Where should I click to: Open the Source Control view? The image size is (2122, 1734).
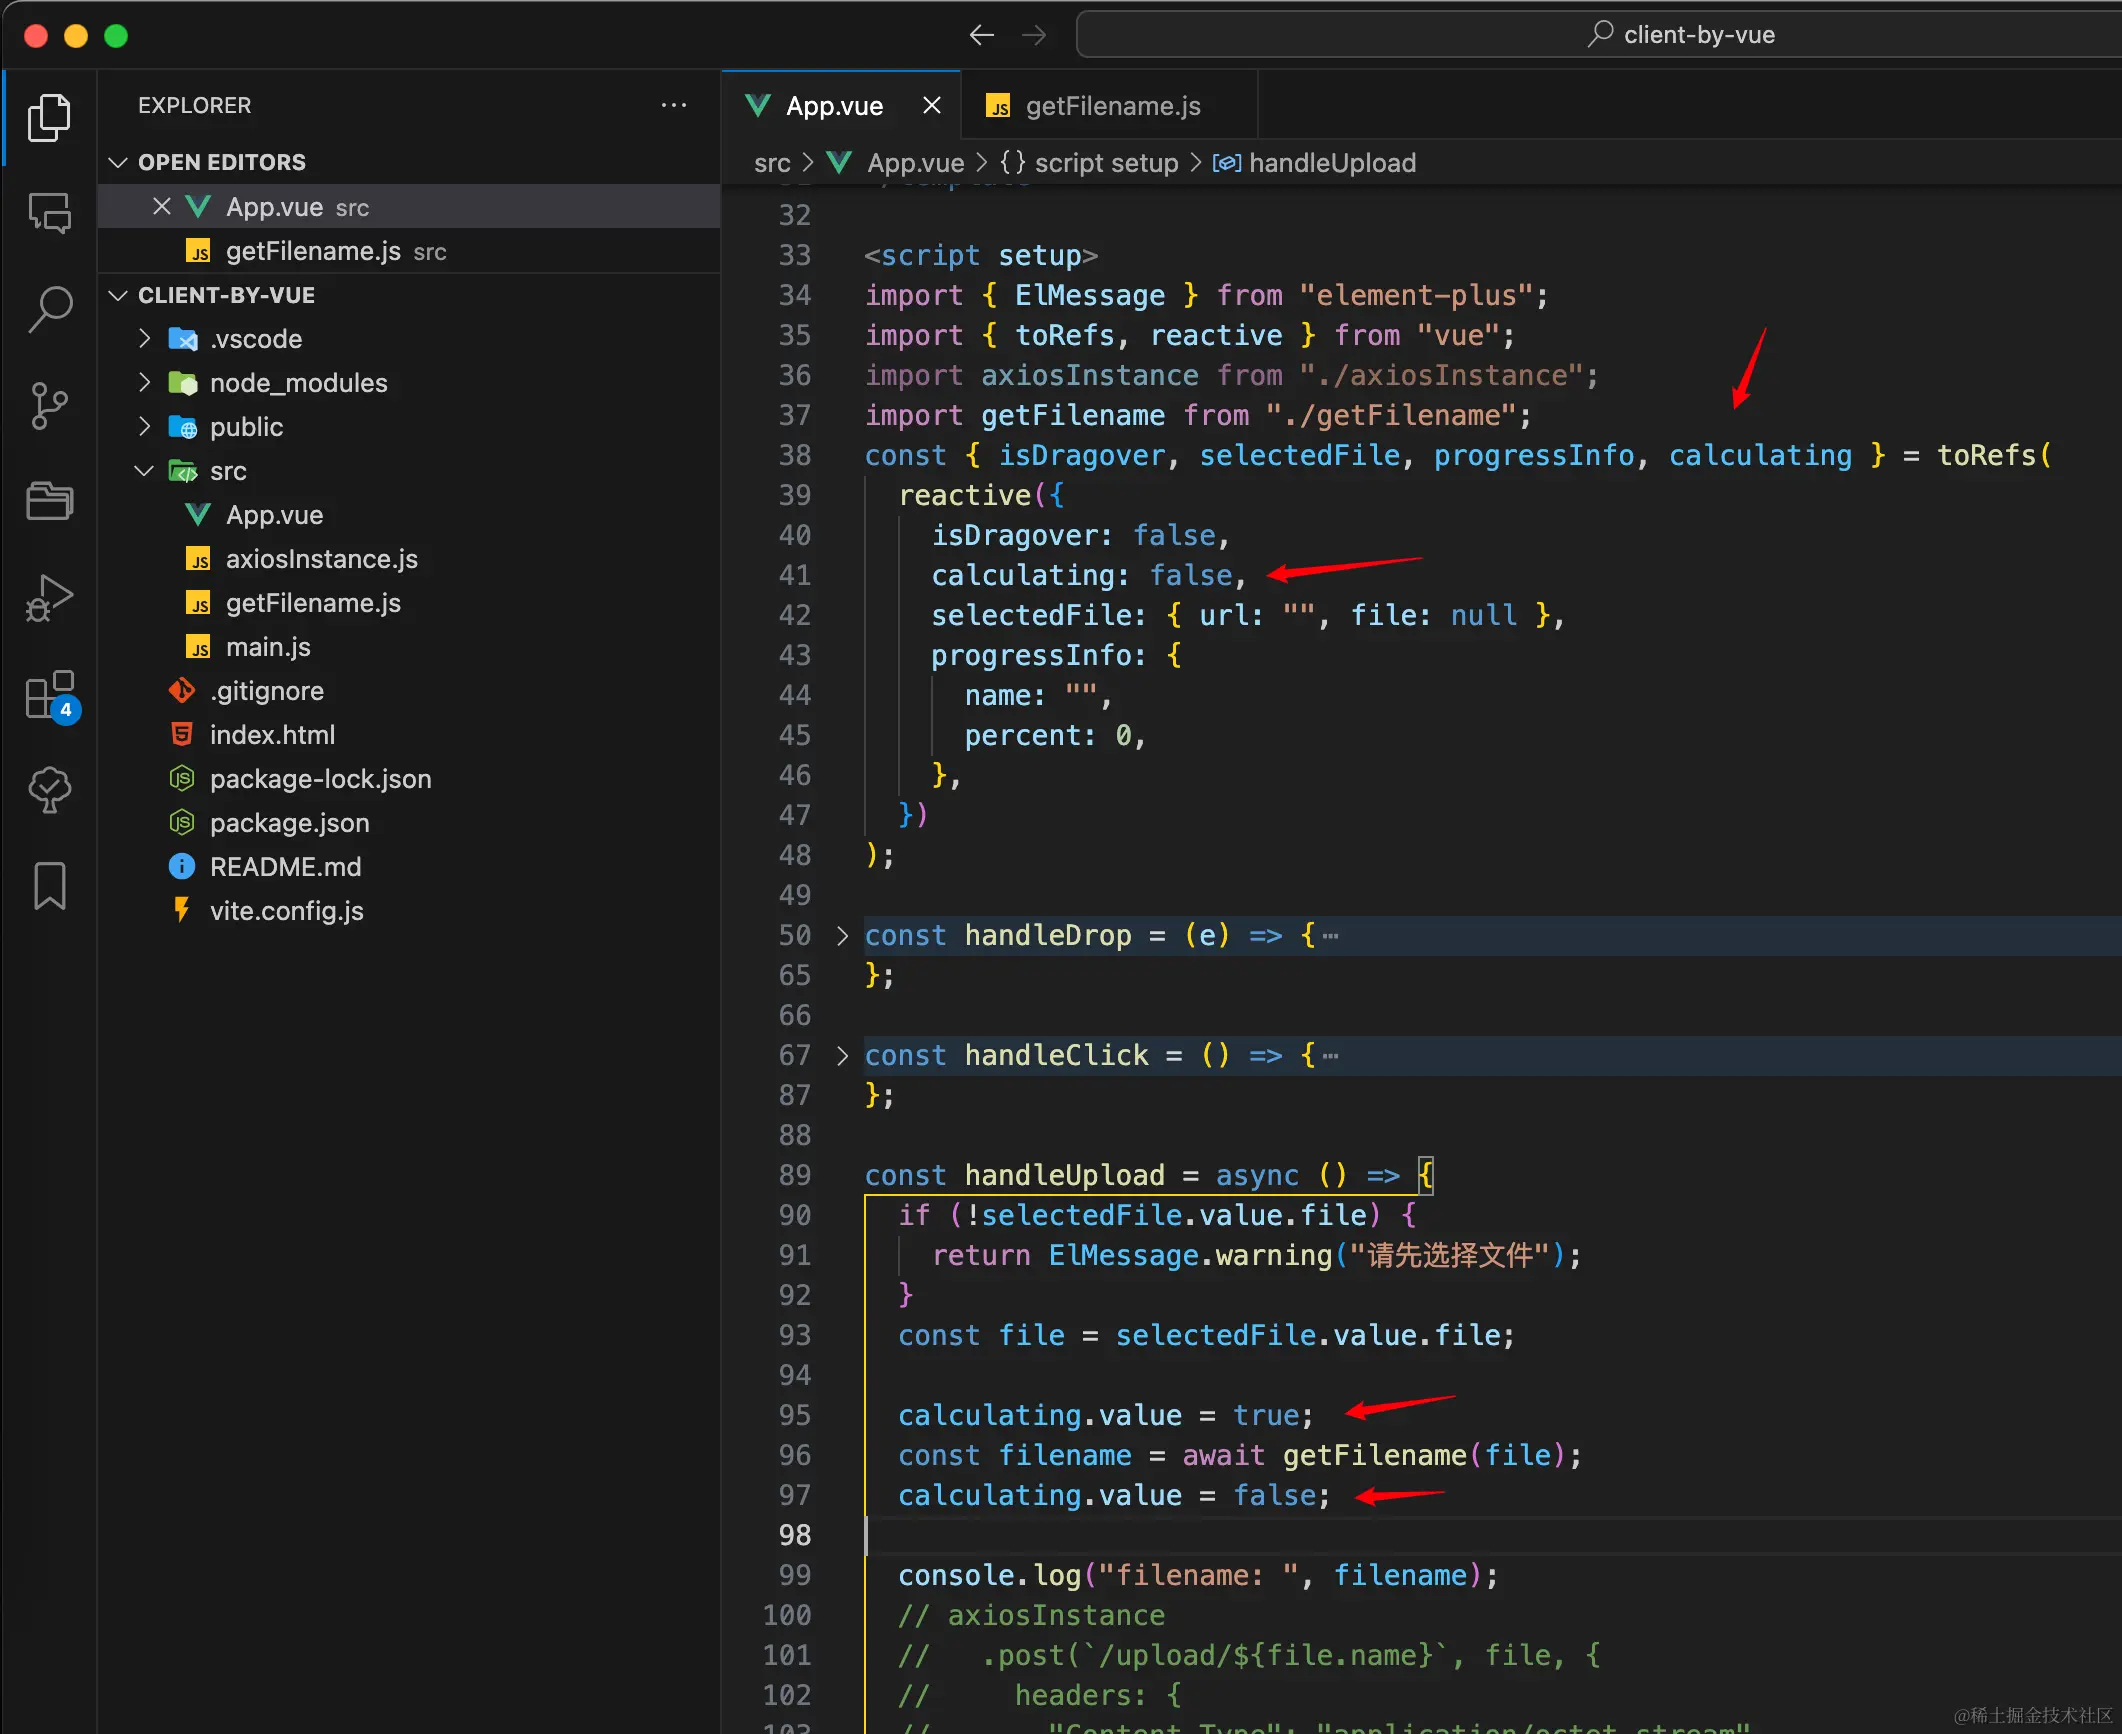click(49, 405)
